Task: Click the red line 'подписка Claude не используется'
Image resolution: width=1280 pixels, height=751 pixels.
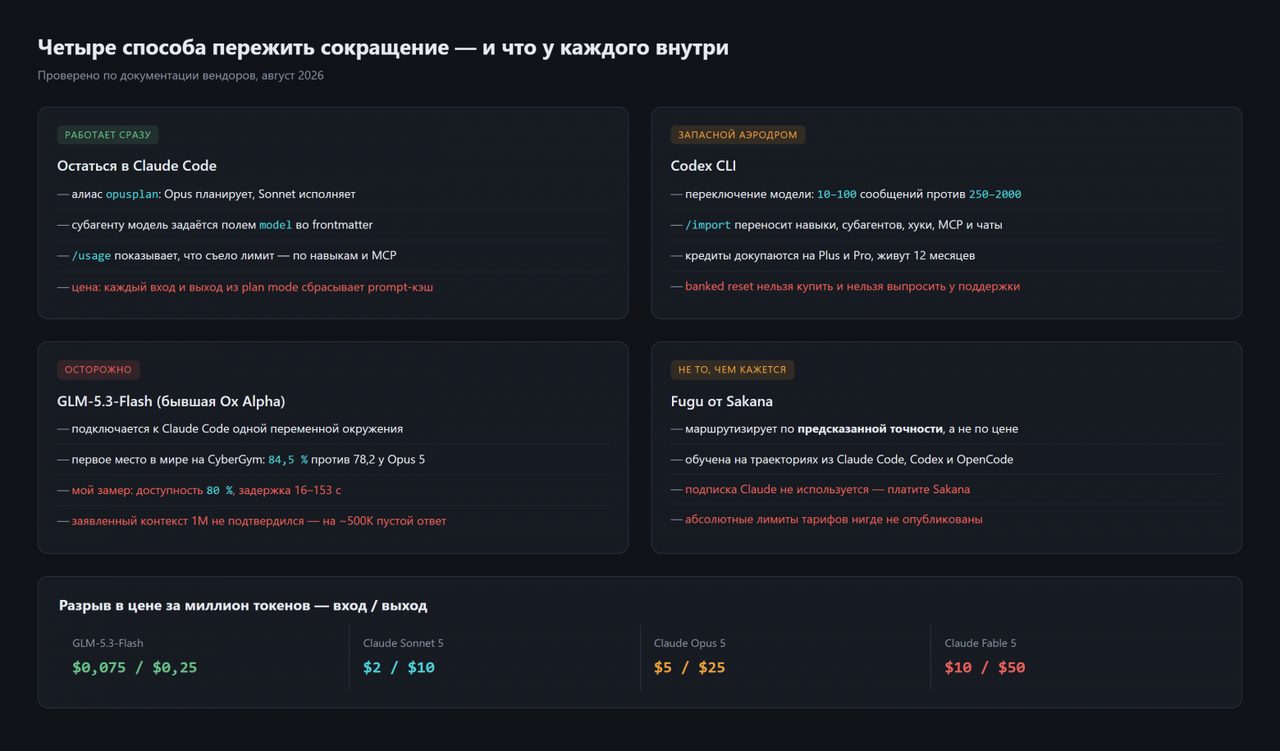Action: click(820, 490)
